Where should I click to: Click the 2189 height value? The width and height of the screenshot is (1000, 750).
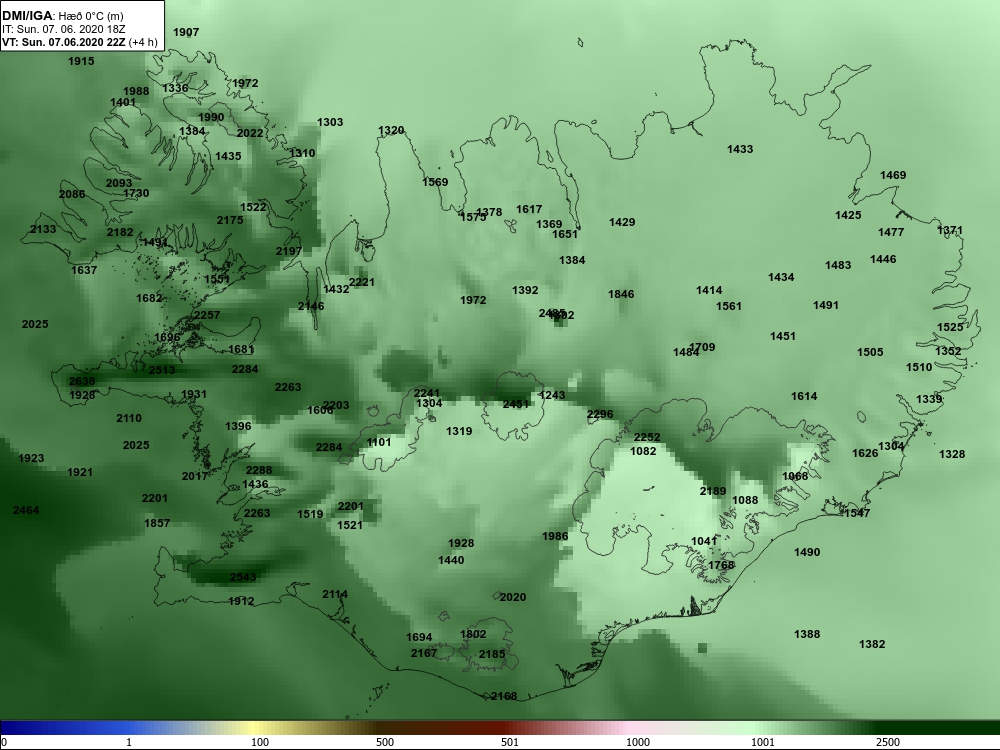tap(713, 491)
